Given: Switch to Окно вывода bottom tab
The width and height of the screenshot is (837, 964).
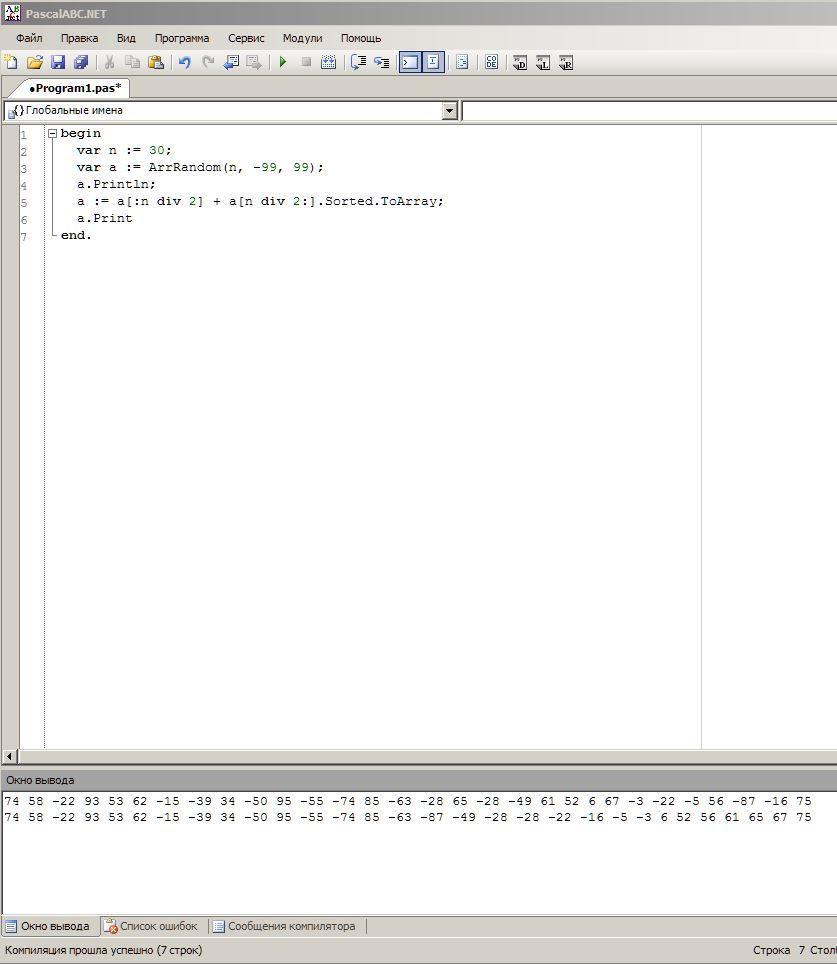Looking at the screenshot, I should click(x=49, y=926).
